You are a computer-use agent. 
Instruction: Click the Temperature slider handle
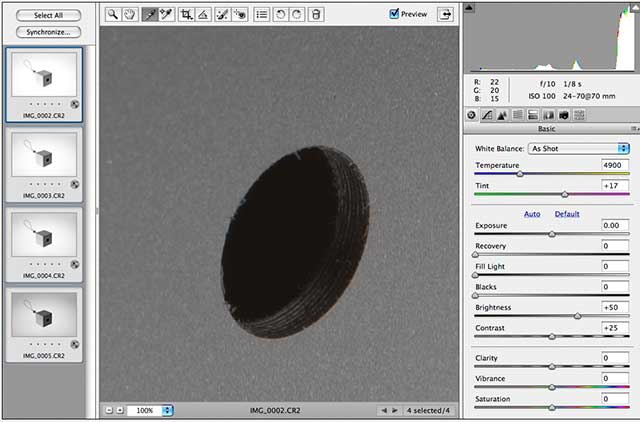[520, 174]
